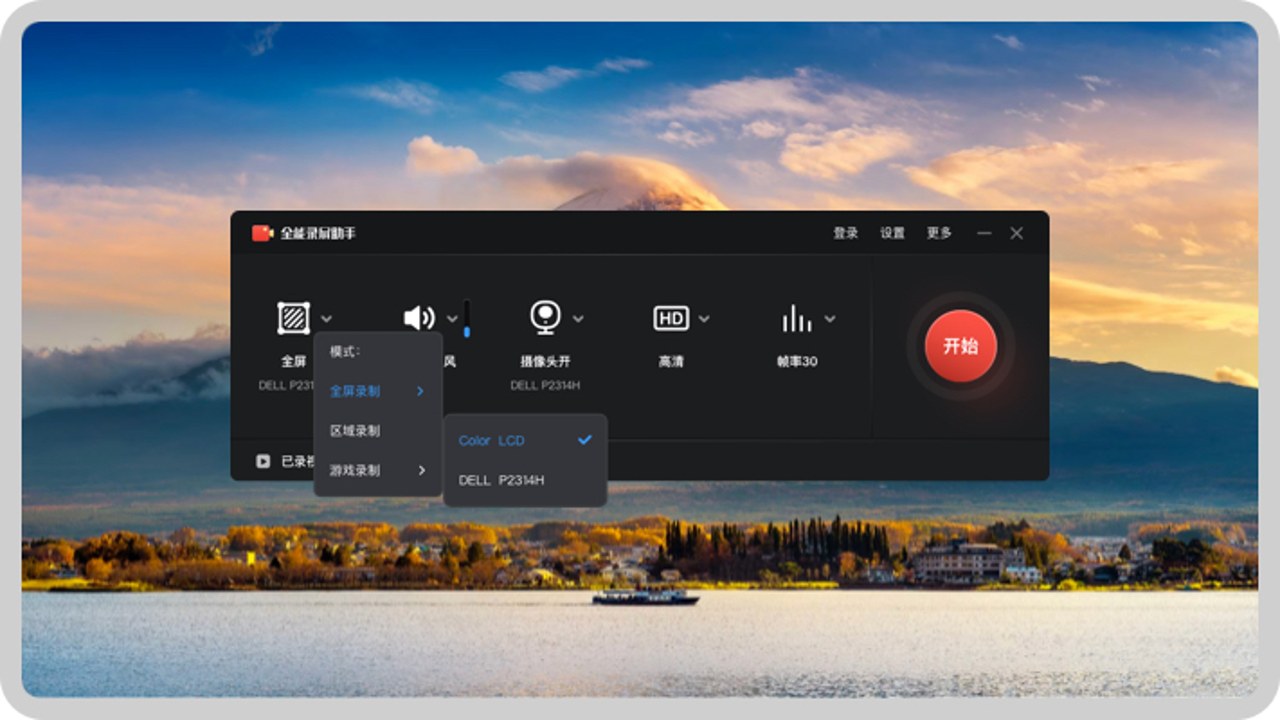The image size is (1280, 720).
Task: Click the full-screen capture mode icon
Action: point(294,318)
